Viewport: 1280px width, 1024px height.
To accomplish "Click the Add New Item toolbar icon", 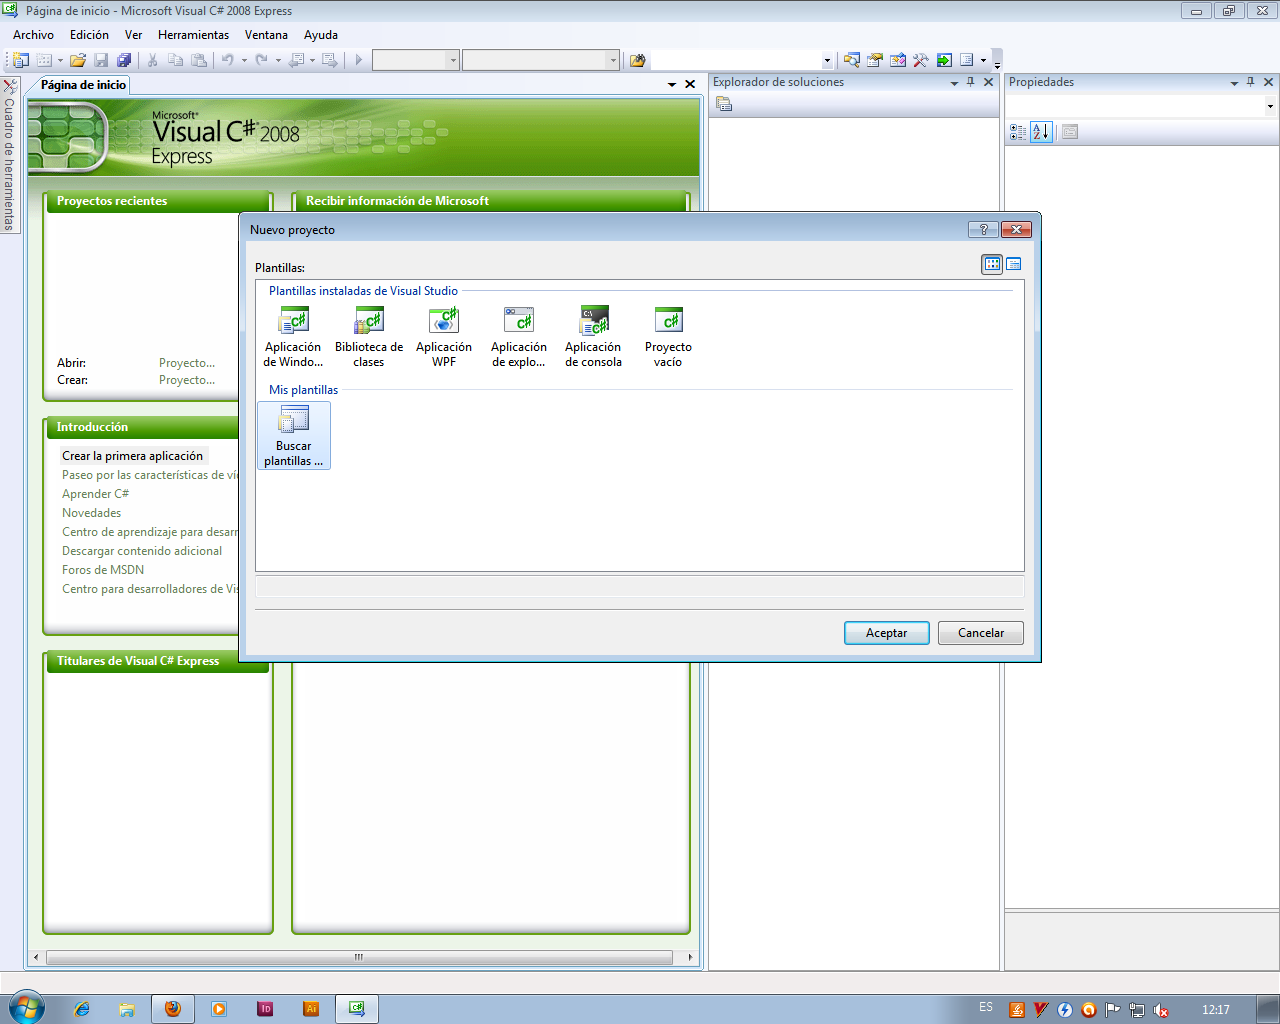I will (44, 60).
